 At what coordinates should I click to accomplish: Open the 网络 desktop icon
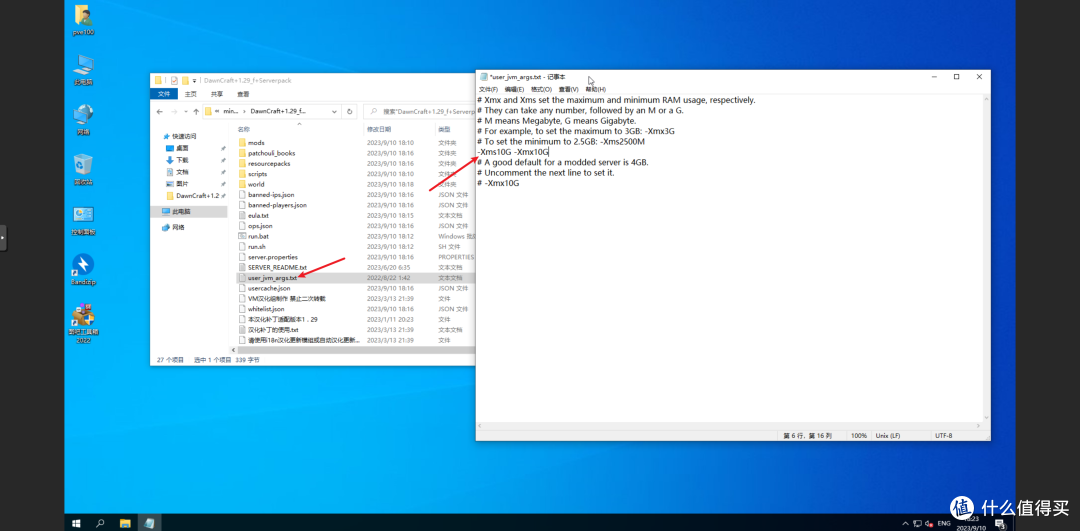click(83, 120)
